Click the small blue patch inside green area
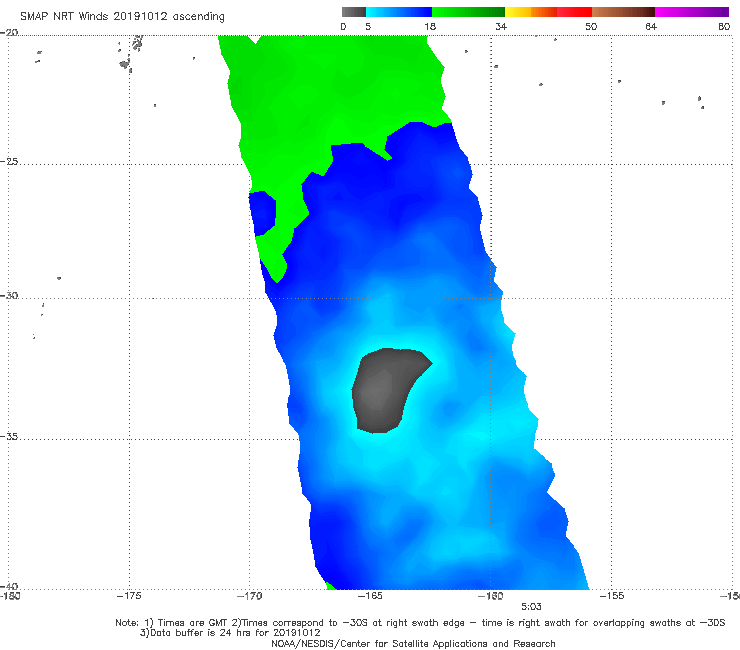This screenshot has height=650, width=740. pyautogui.click(x=262, y=212)
